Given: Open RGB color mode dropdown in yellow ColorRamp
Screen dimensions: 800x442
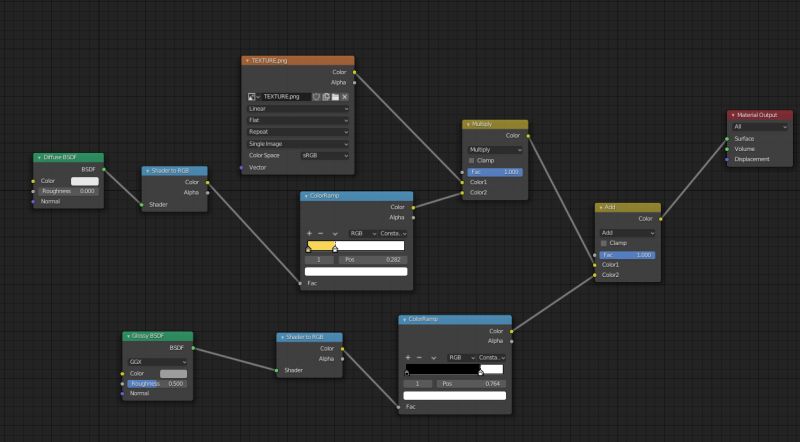Looking at the screenshot, I should click(x=363, y=233).
